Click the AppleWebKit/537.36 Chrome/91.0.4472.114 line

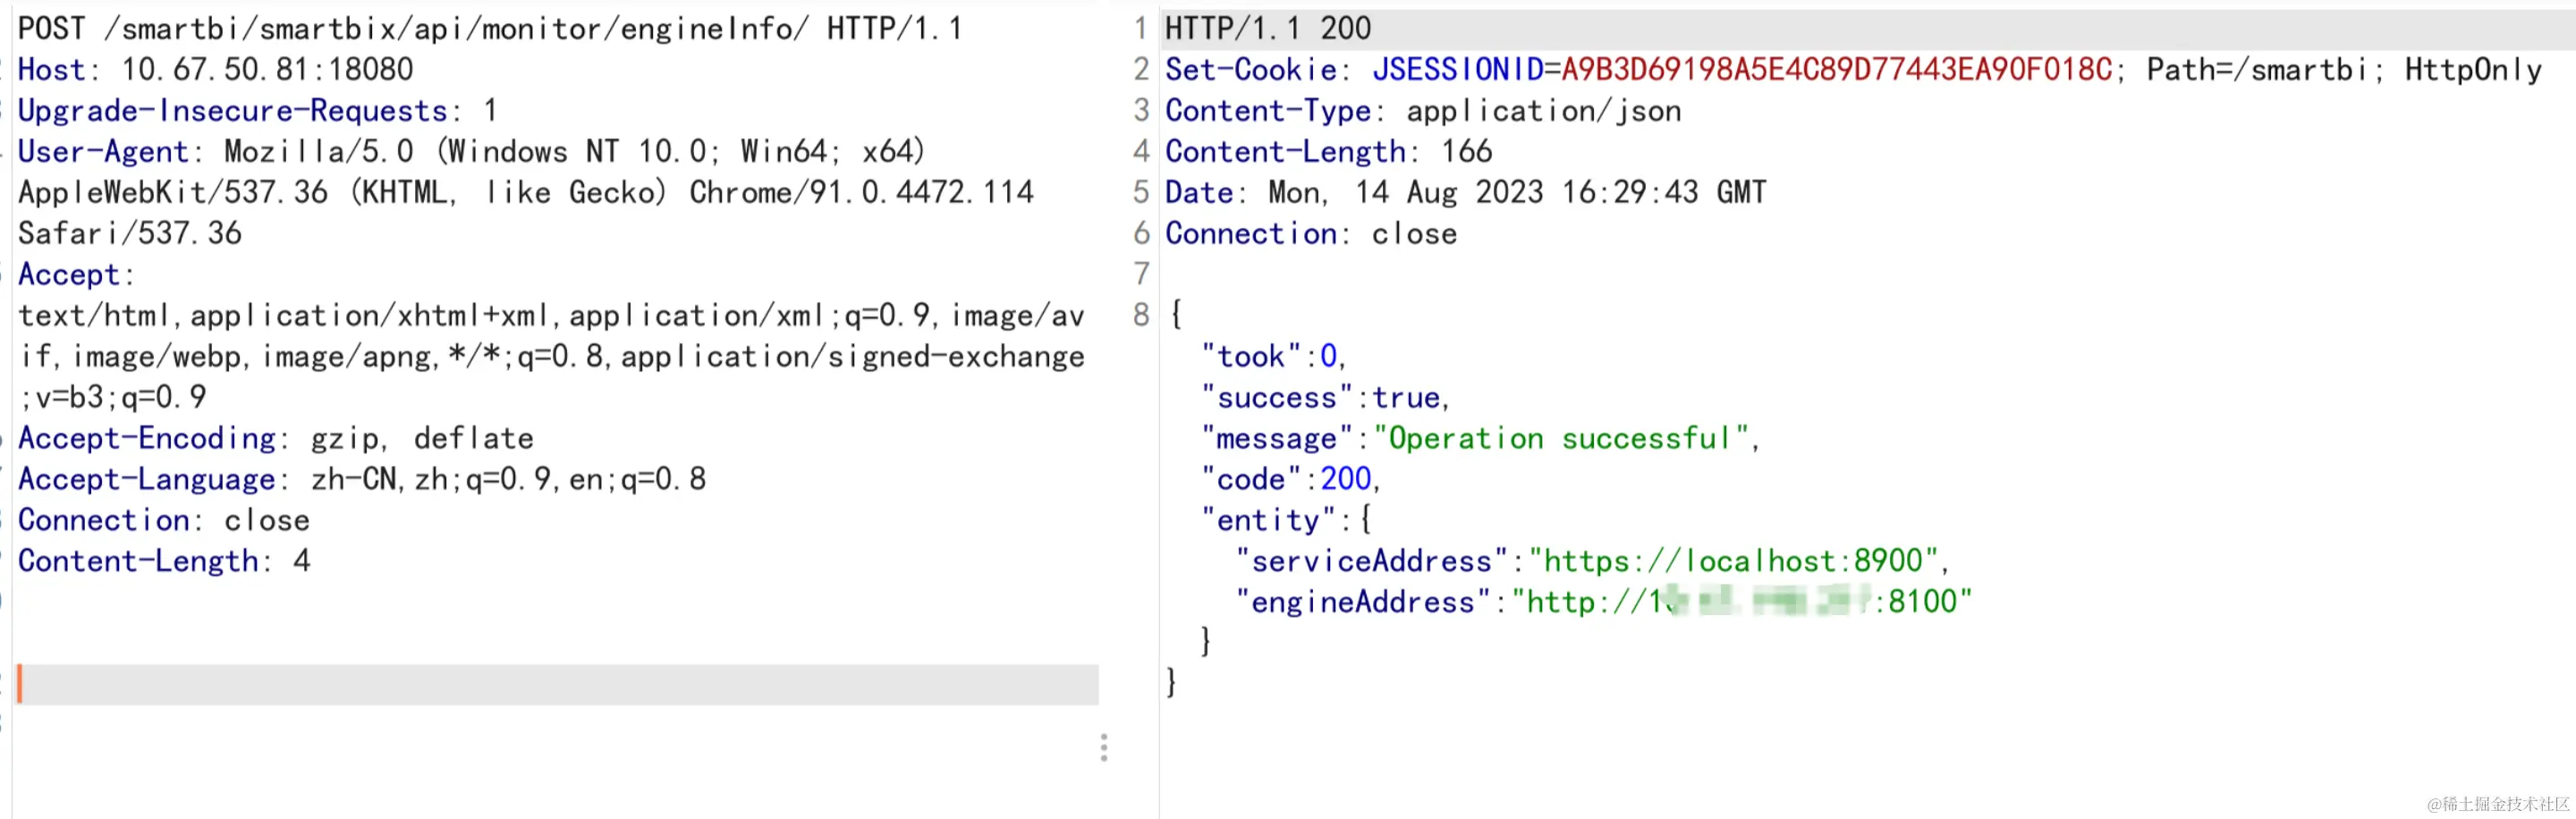click(526, 192)
